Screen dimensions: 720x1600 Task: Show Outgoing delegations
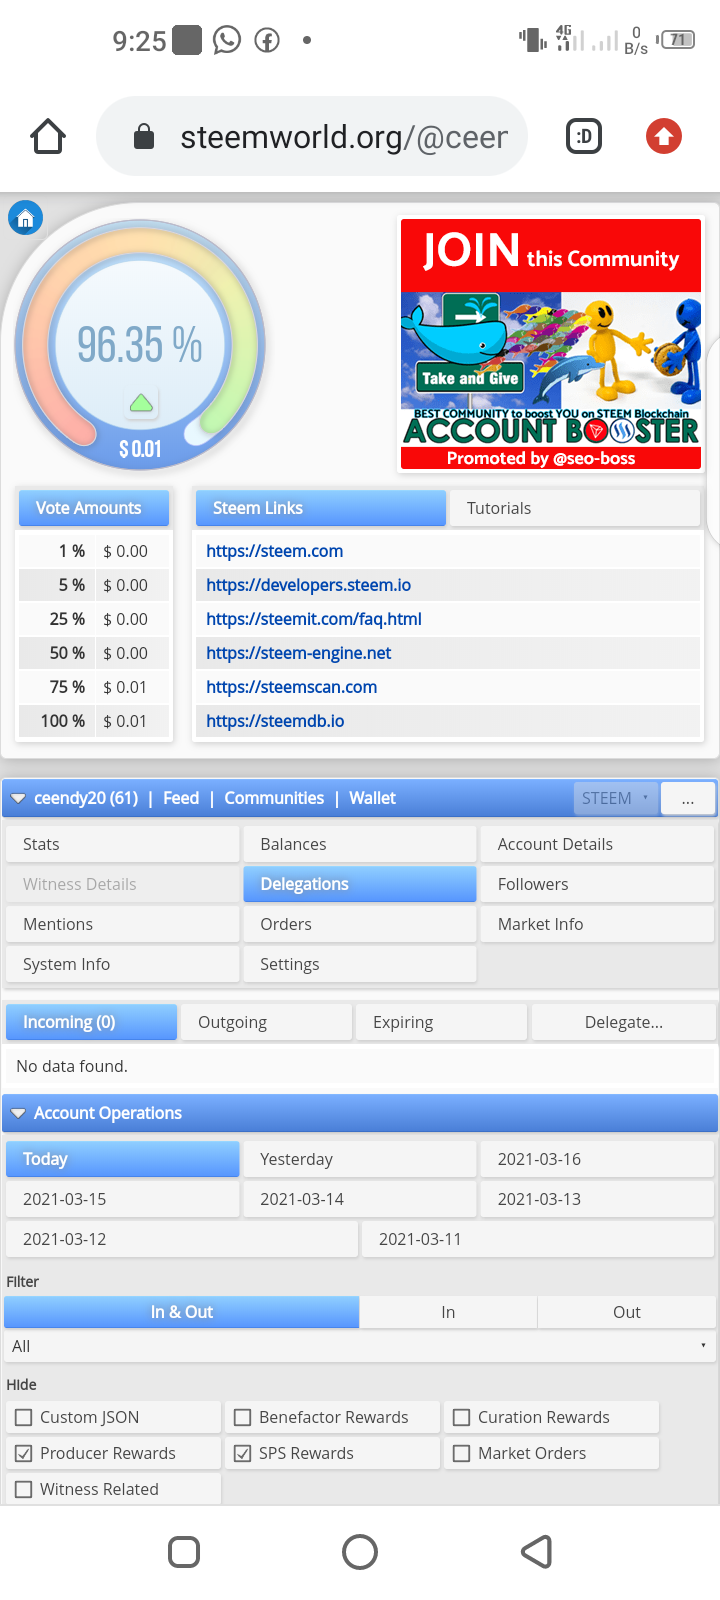point(267,1022)
